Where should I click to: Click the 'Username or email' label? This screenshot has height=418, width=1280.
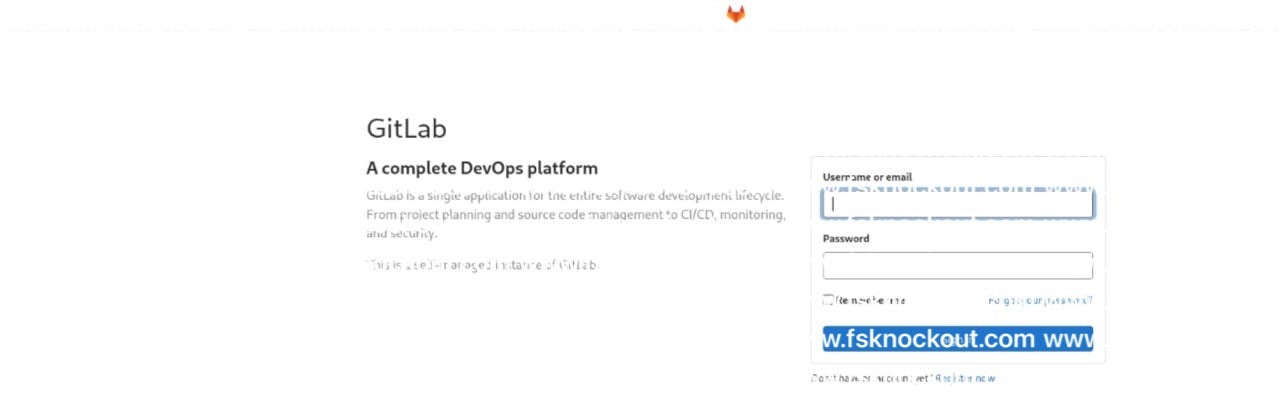tap(867, 177)
